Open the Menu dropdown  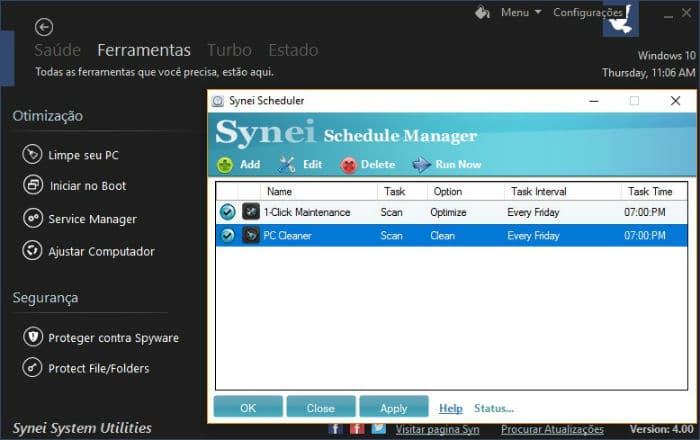(x=521, y=12)
